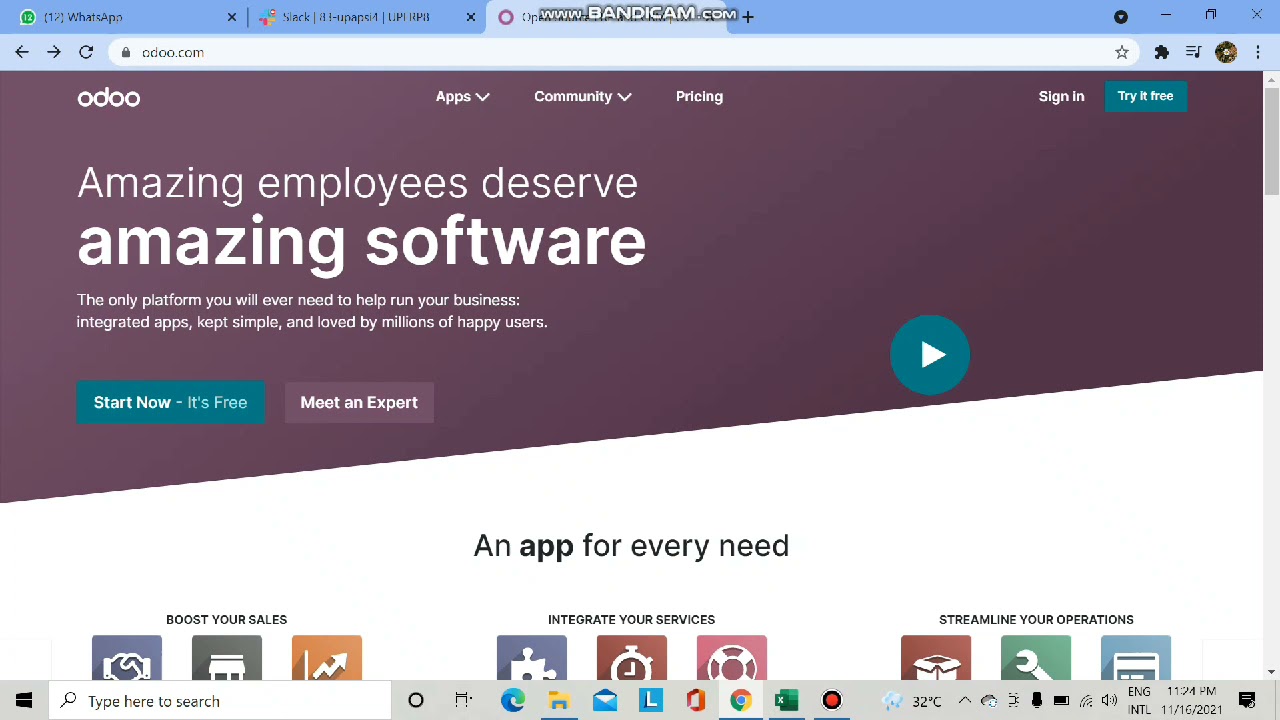Open the blue Purchase card app icon
This screenshot has width=1280, height=720.
[x=1136, y=658]
